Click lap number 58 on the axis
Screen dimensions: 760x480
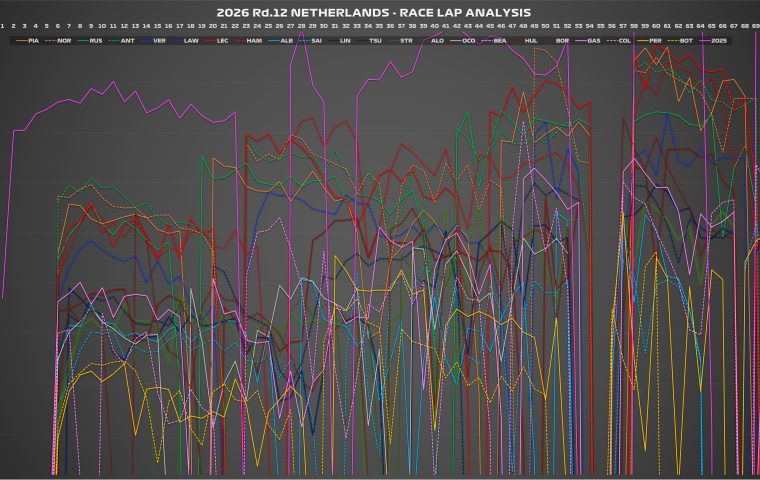(634, 26)
